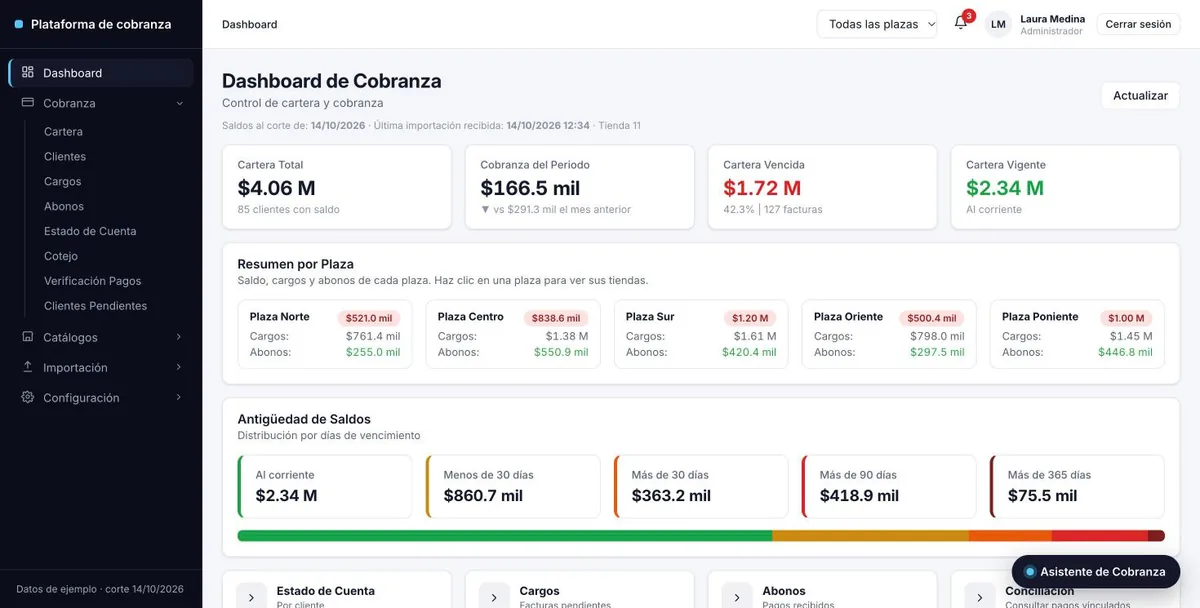Click the Catálogos box icon
Image resolution: width=1200 pixels, height=608 pixels.
(x=28, y=337)
